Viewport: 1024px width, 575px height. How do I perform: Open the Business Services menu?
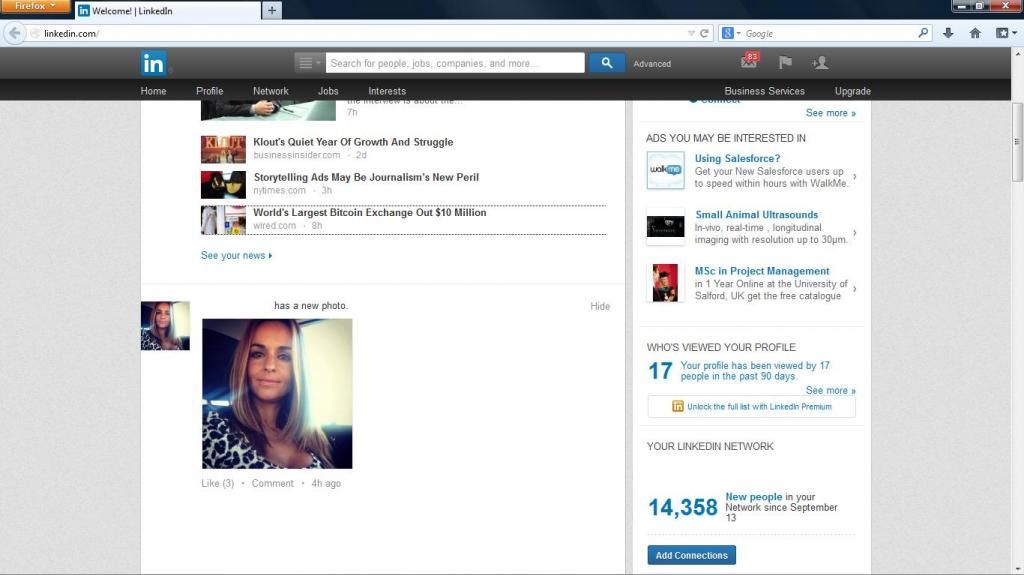(764, 91)
